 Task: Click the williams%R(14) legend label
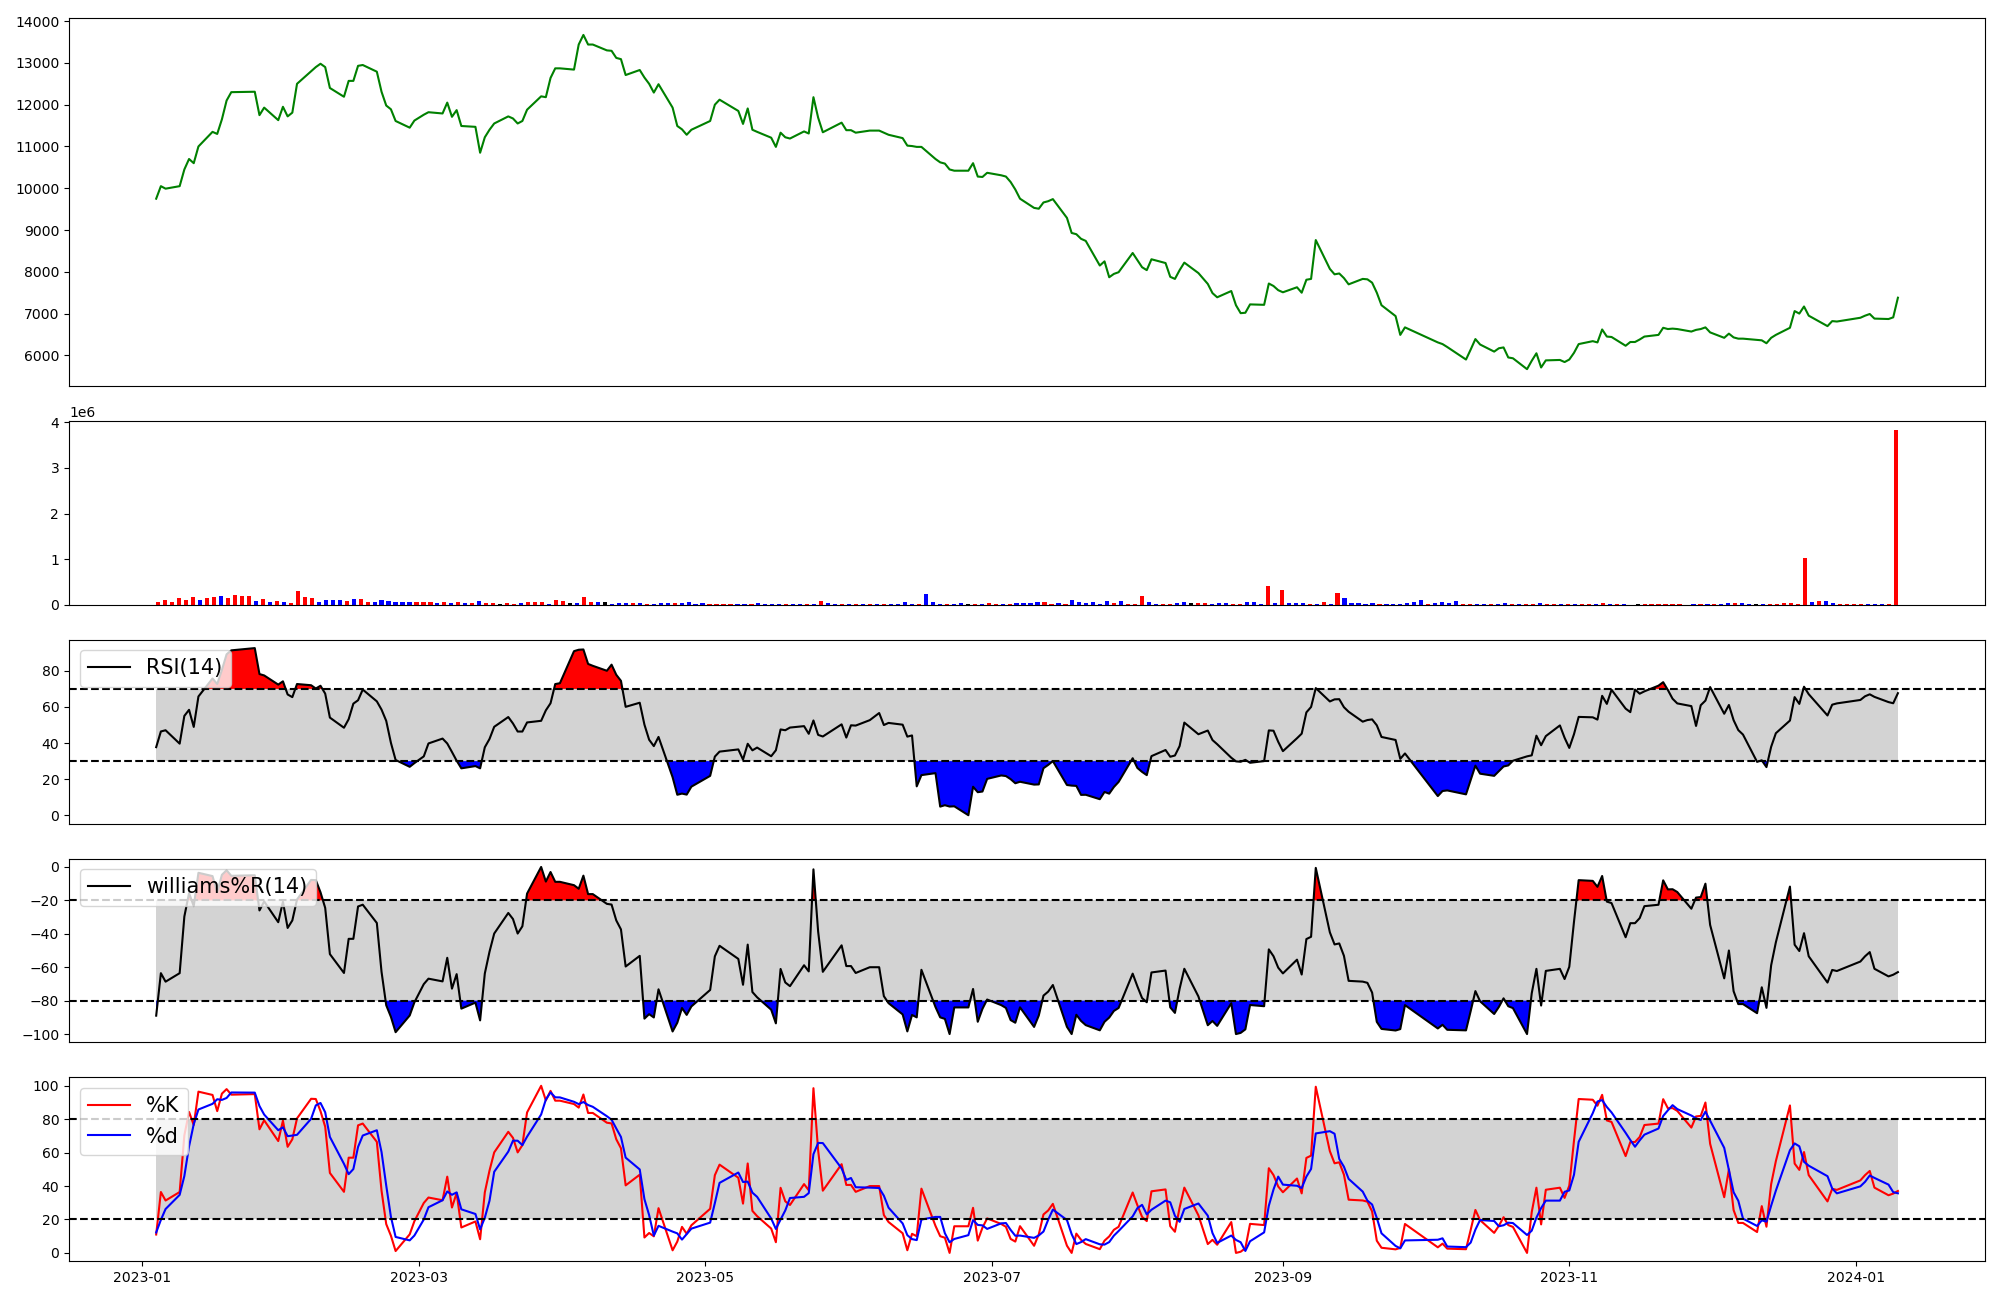(226, 886)
